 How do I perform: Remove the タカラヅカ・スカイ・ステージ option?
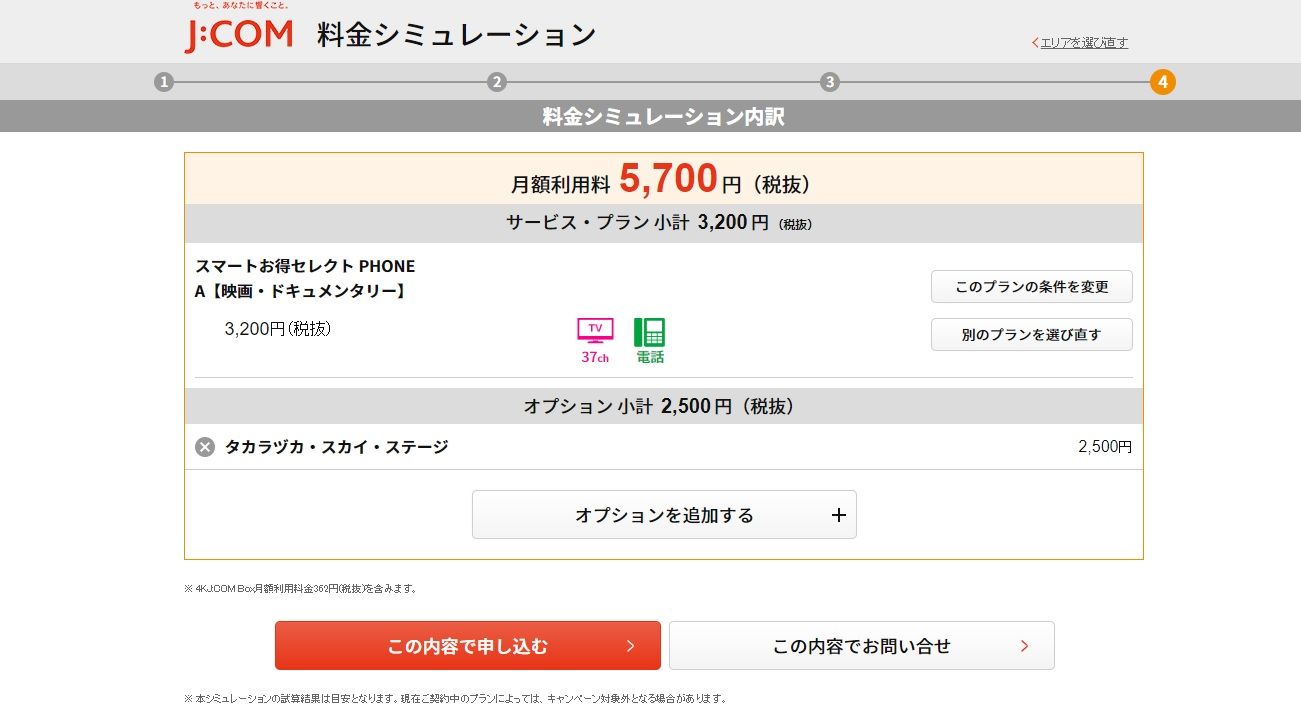pyautogui.click(x=205, y=447)
